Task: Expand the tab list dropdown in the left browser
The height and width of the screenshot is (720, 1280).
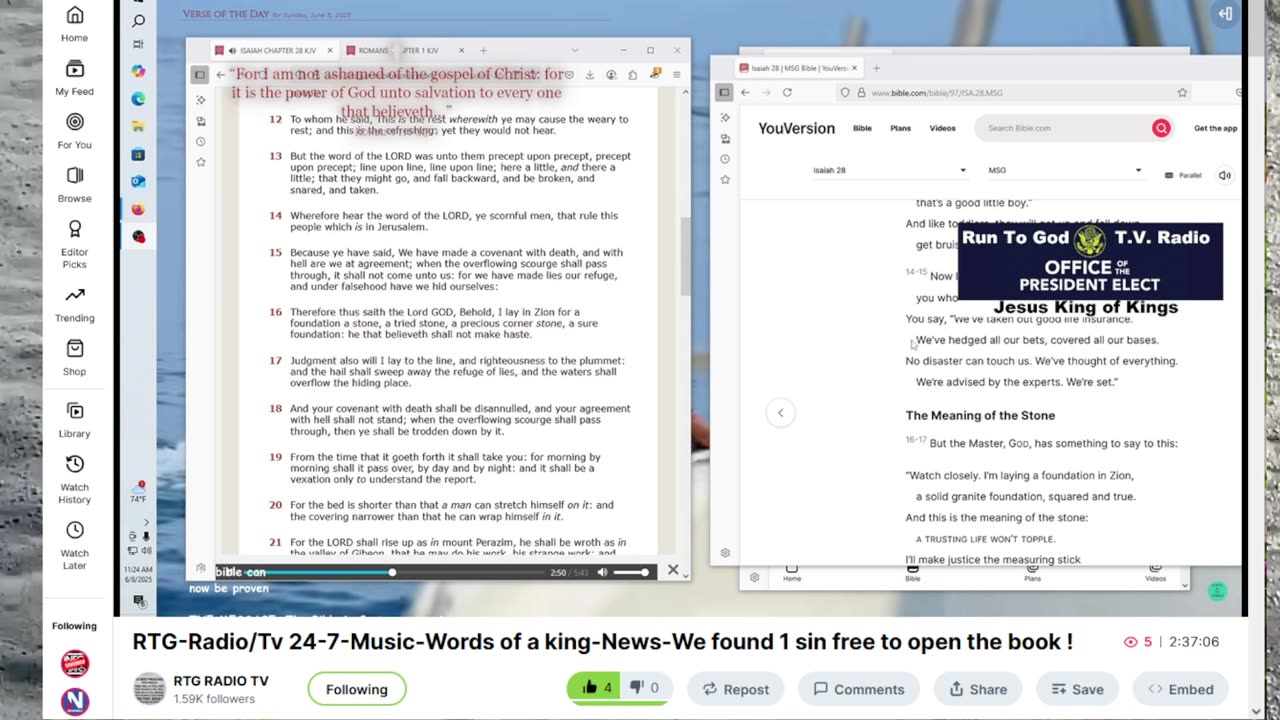Action: tap(574, 50)
